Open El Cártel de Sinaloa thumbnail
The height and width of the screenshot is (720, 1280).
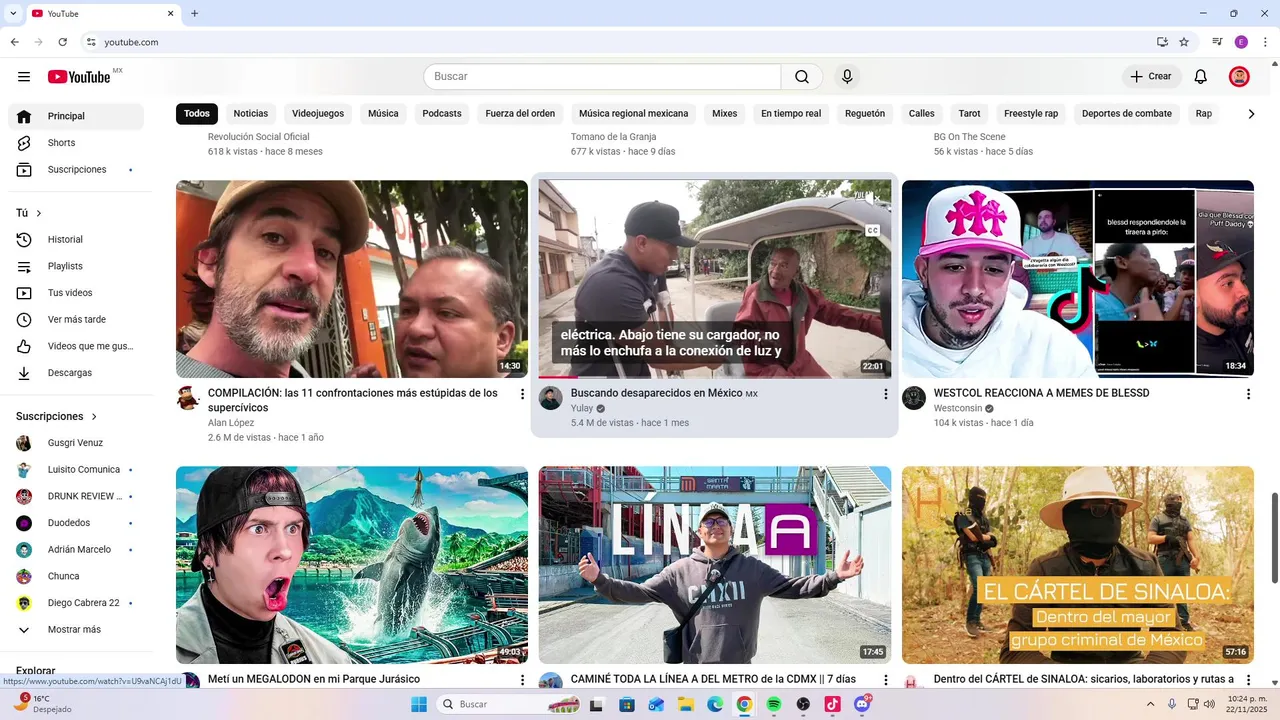tap(1078, 565)
